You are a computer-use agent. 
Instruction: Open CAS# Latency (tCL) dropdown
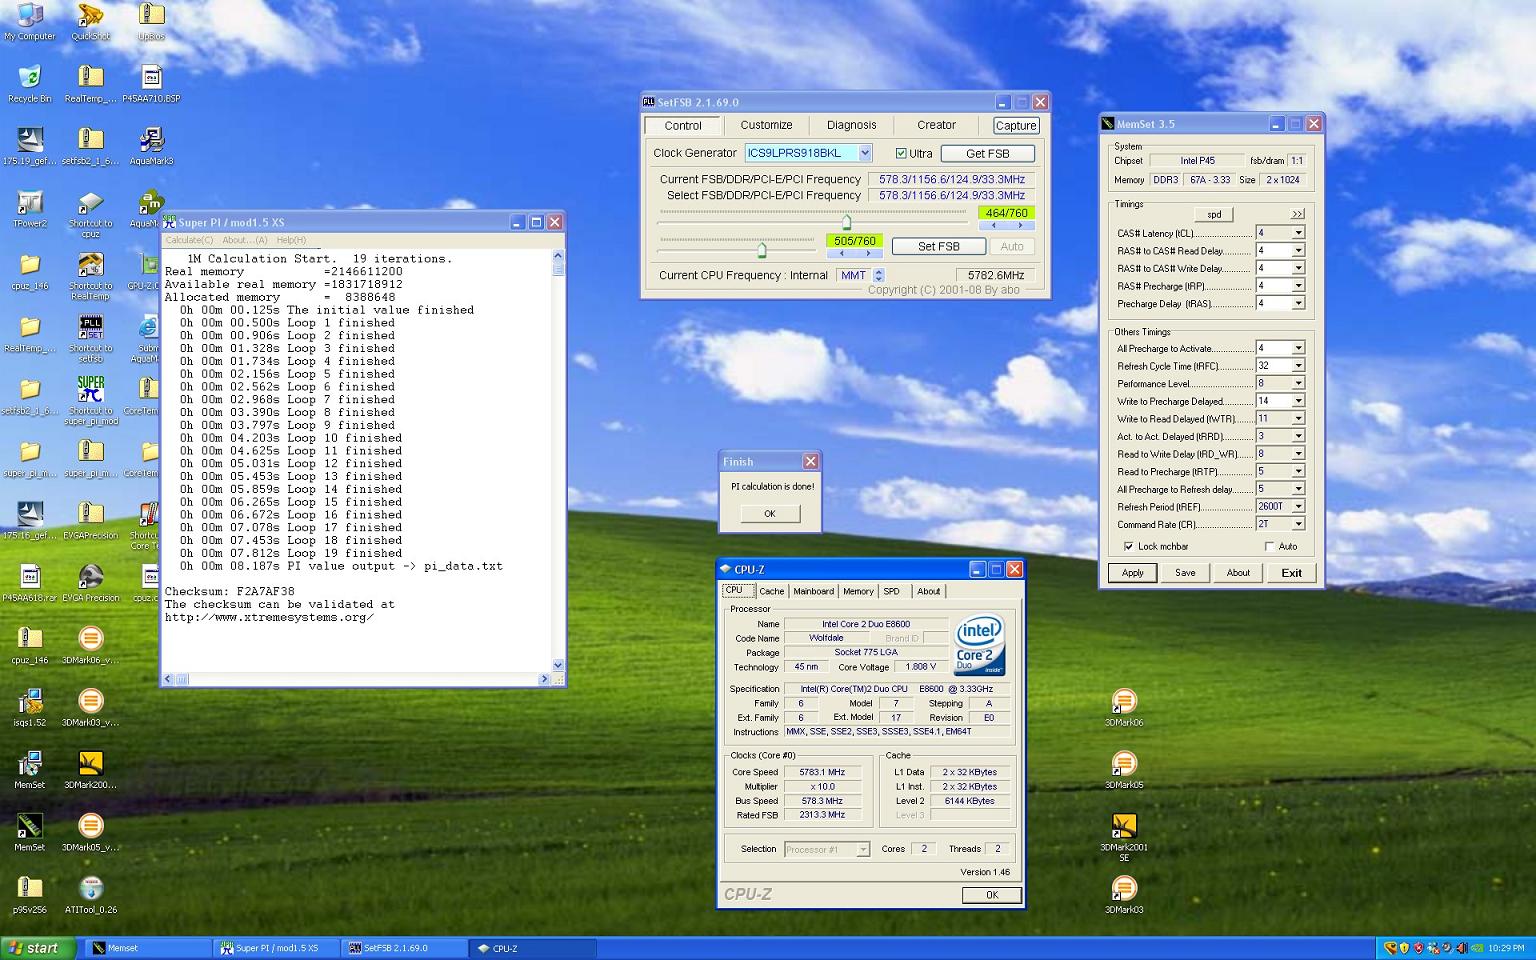point(1298,233)
